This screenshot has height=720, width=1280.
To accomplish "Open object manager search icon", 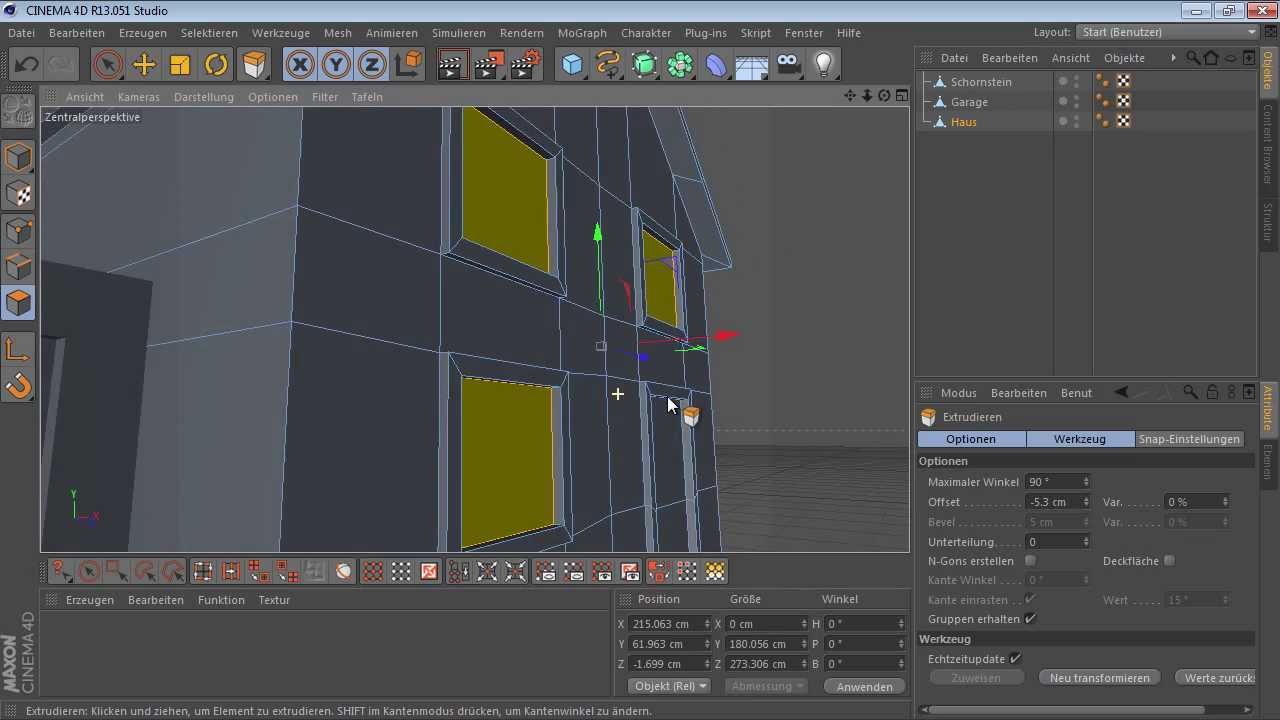I will (1193, 58).
